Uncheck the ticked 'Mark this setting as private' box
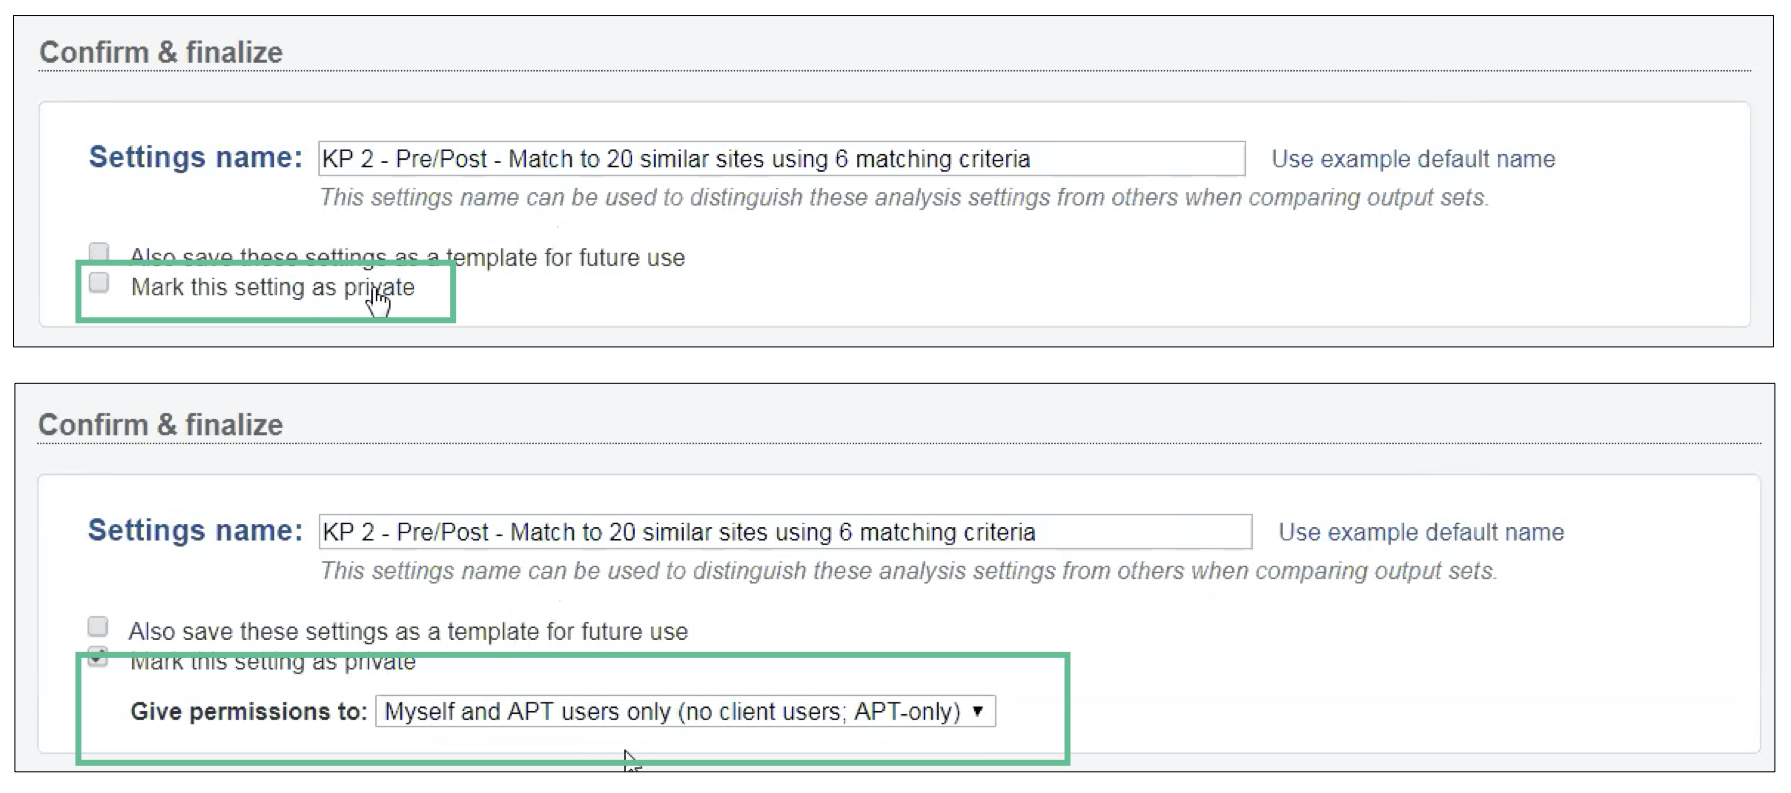The width and height of the screenshot is (1791, 793). point(98,657)
